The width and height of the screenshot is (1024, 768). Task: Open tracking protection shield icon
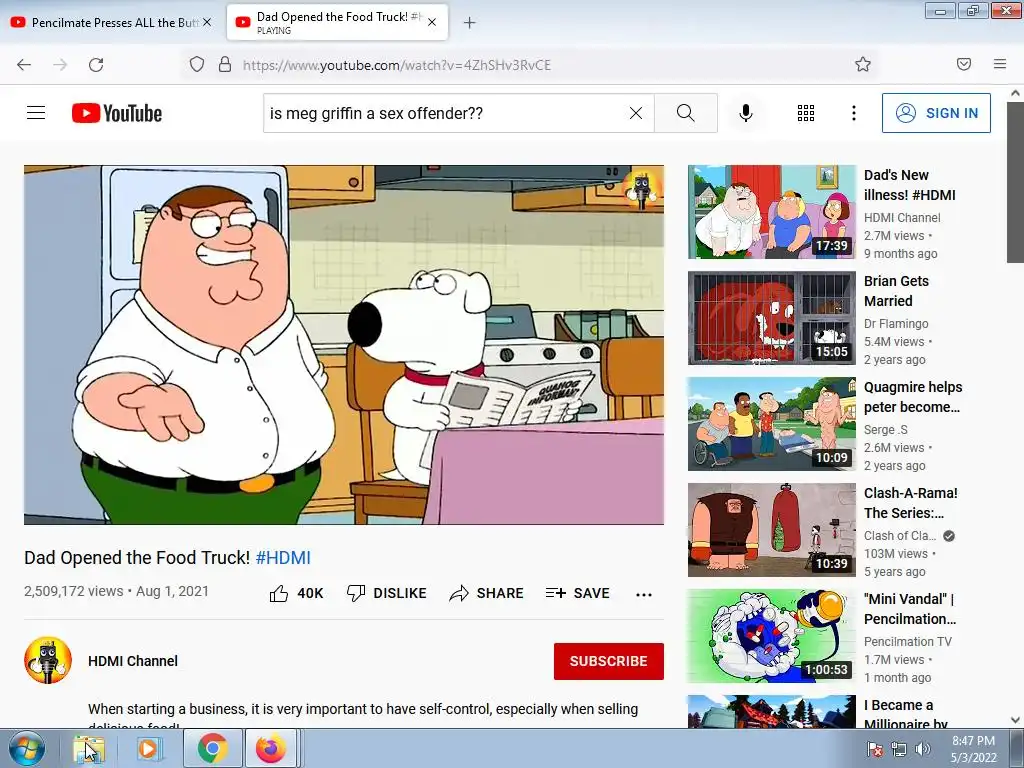(197, 65)
